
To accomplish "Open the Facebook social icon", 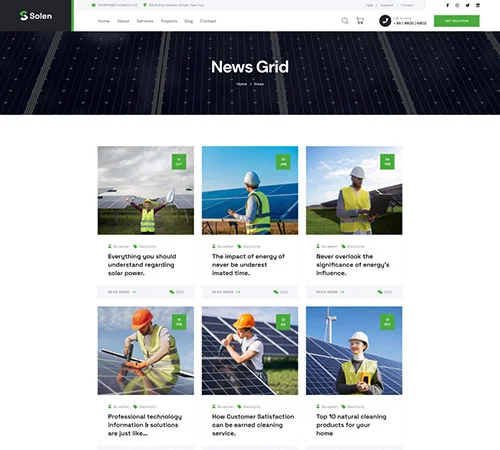I will point(448,5).
